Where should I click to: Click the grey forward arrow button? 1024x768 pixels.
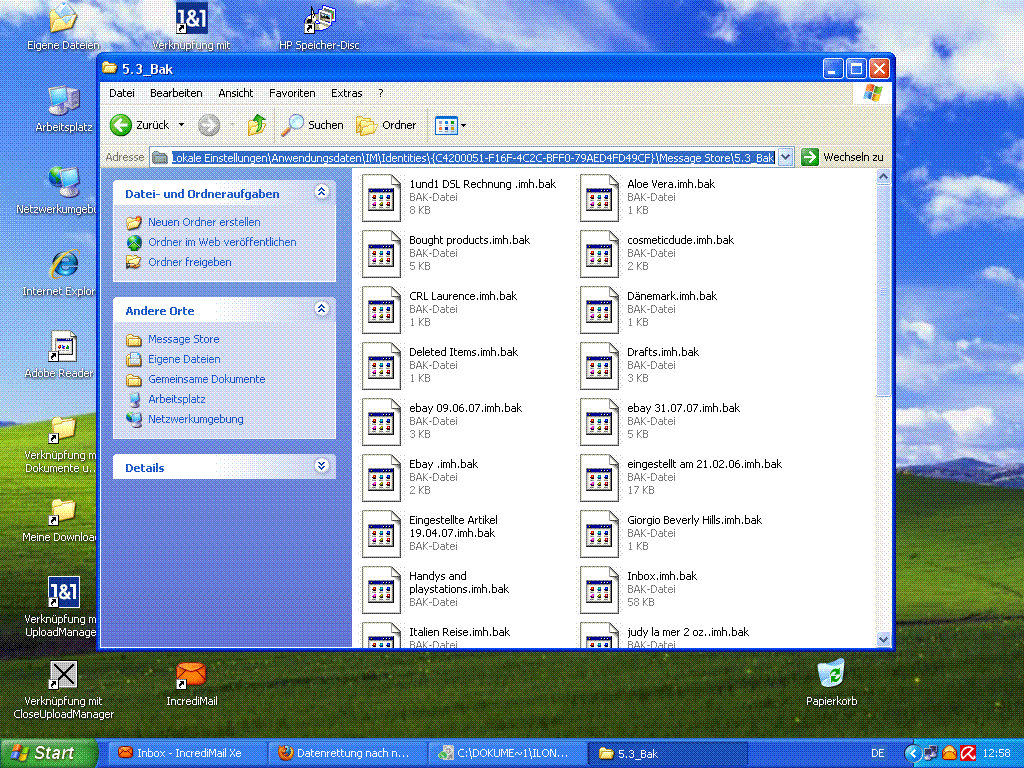click(209, 125)
